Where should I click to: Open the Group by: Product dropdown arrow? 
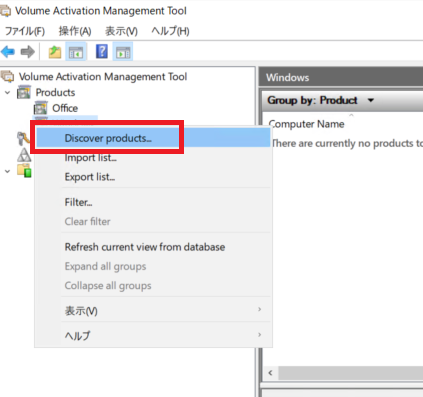(x=371, y=100)
